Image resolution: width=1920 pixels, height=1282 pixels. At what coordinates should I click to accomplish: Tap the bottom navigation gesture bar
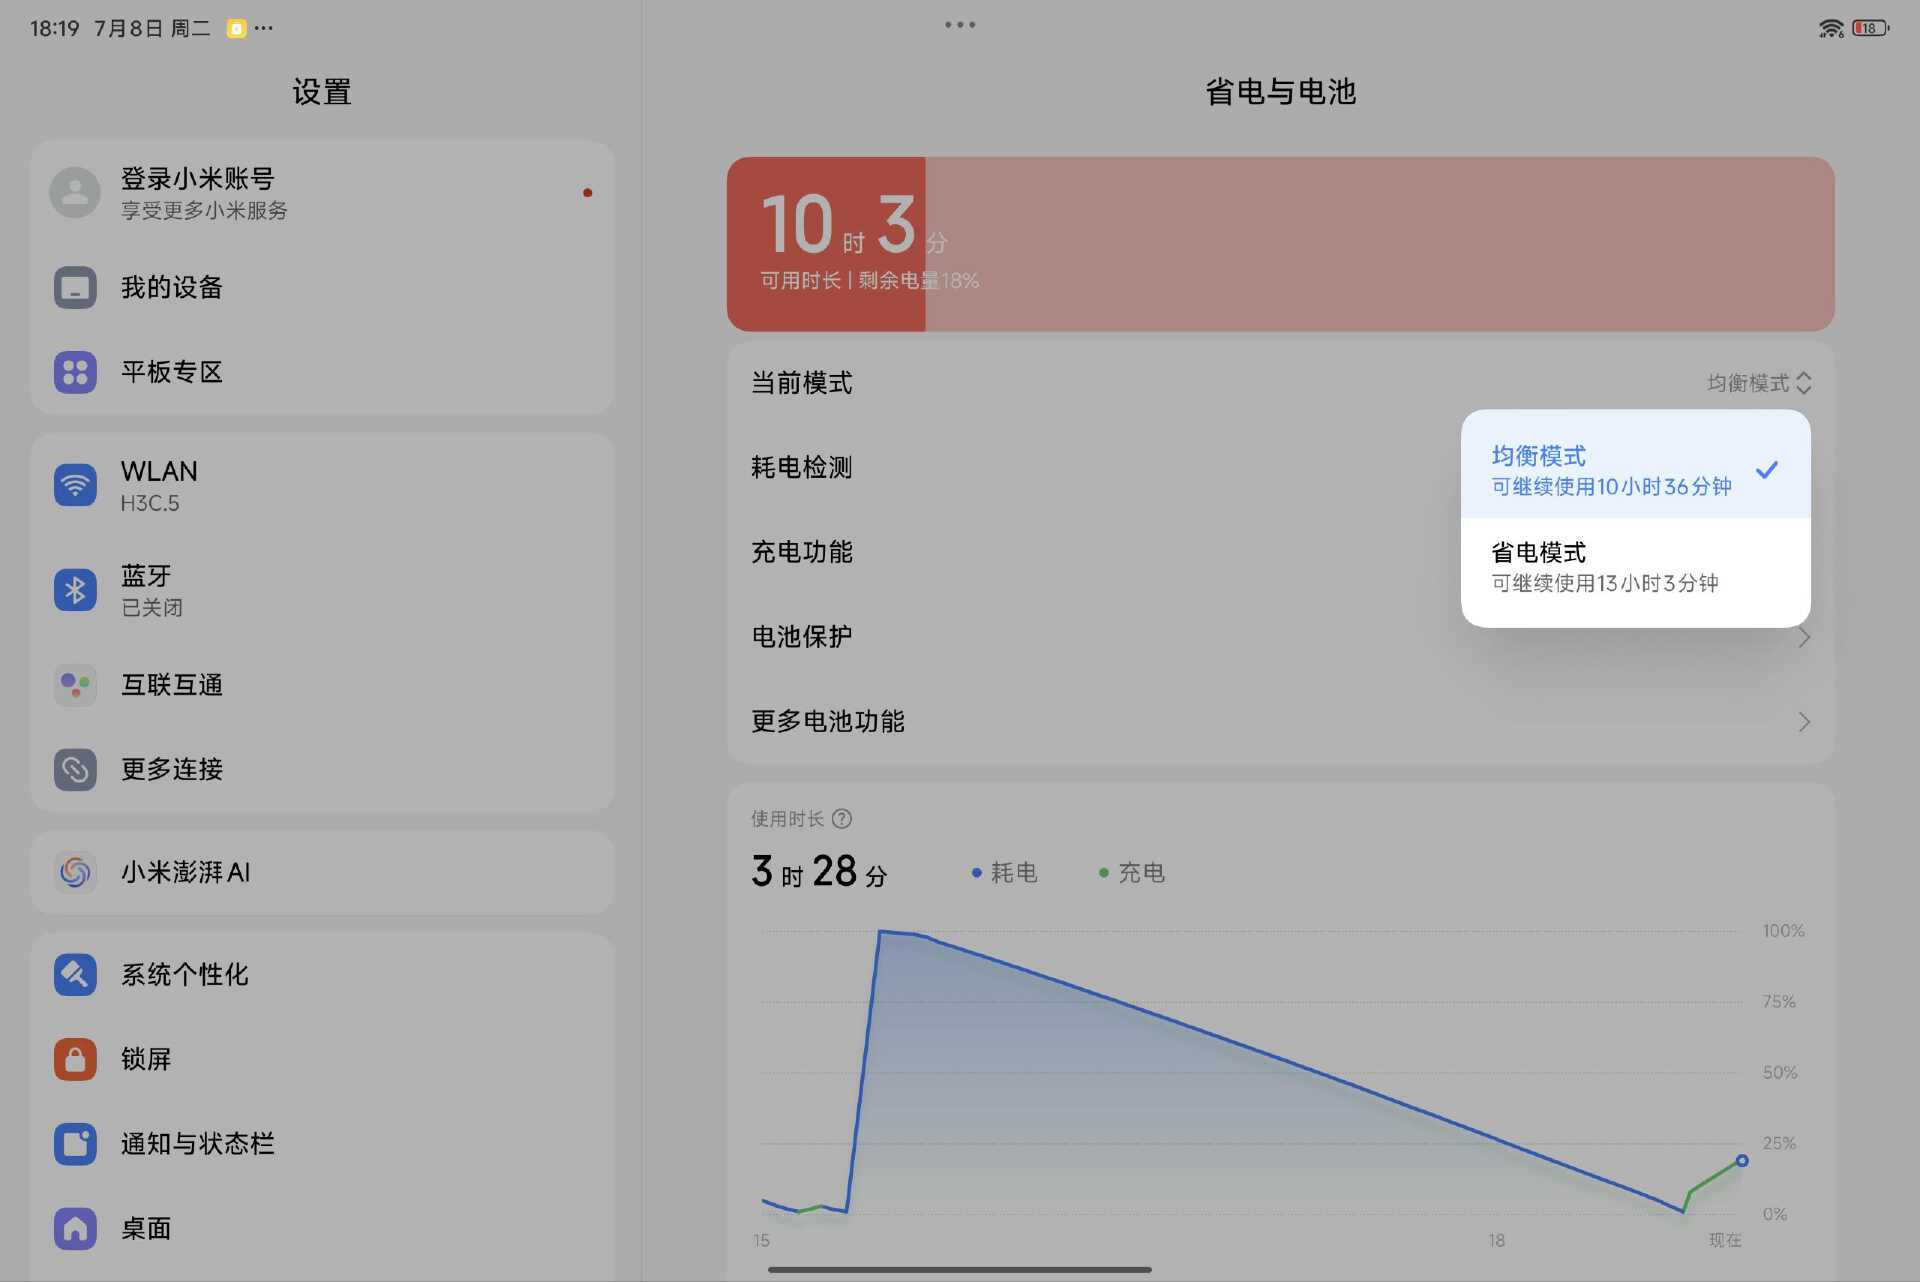(960, 1270)
